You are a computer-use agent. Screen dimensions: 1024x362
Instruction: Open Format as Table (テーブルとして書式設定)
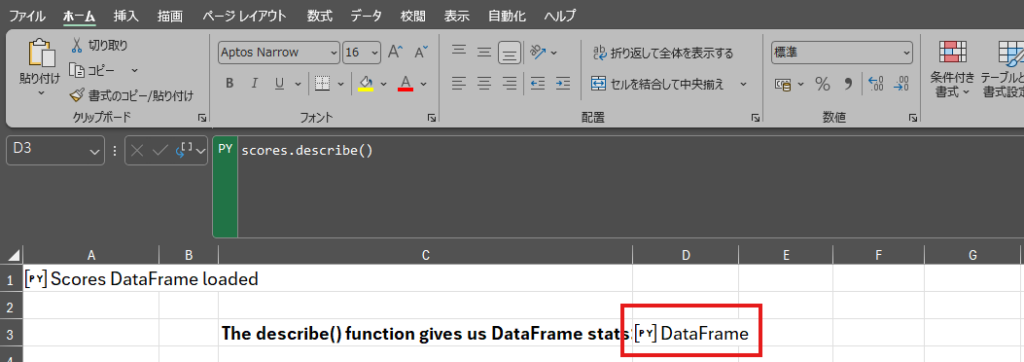click(1002, 69)
